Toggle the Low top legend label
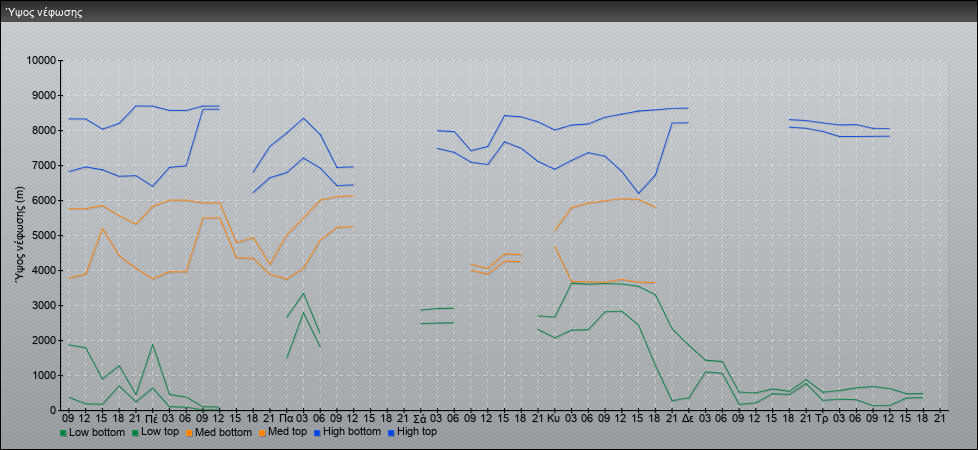 (162, 432)
